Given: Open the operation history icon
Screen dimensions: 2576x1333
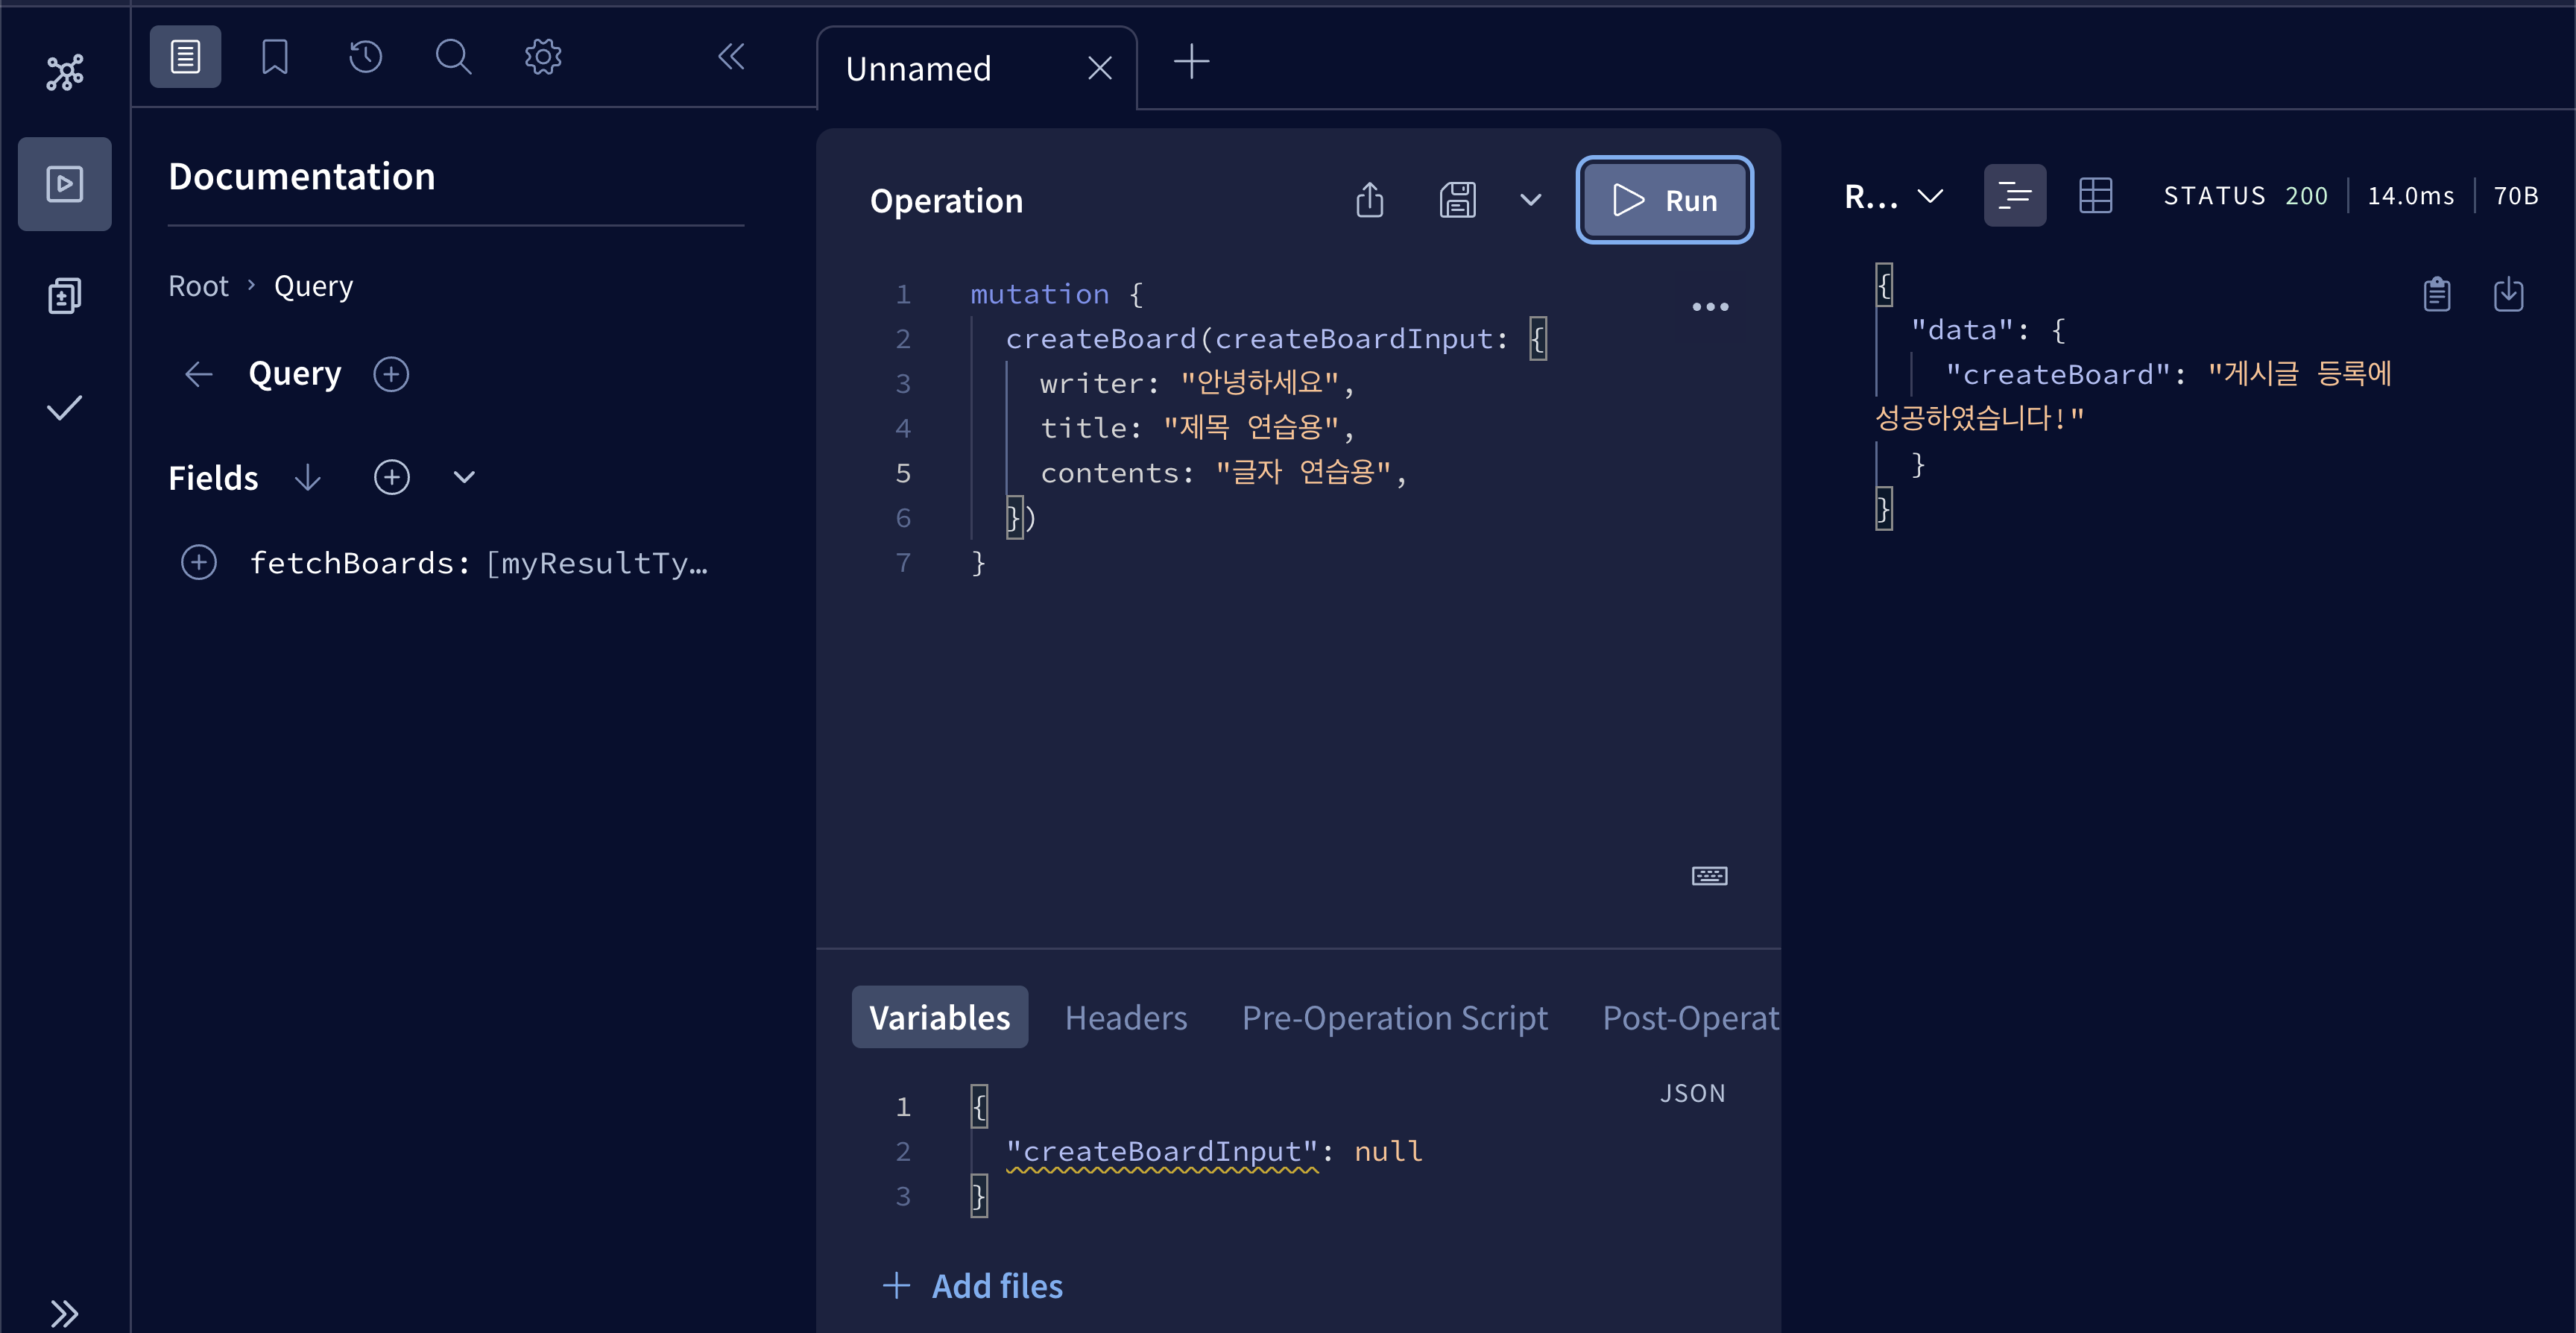Looking at the screenshot, I should click(365, 57).
